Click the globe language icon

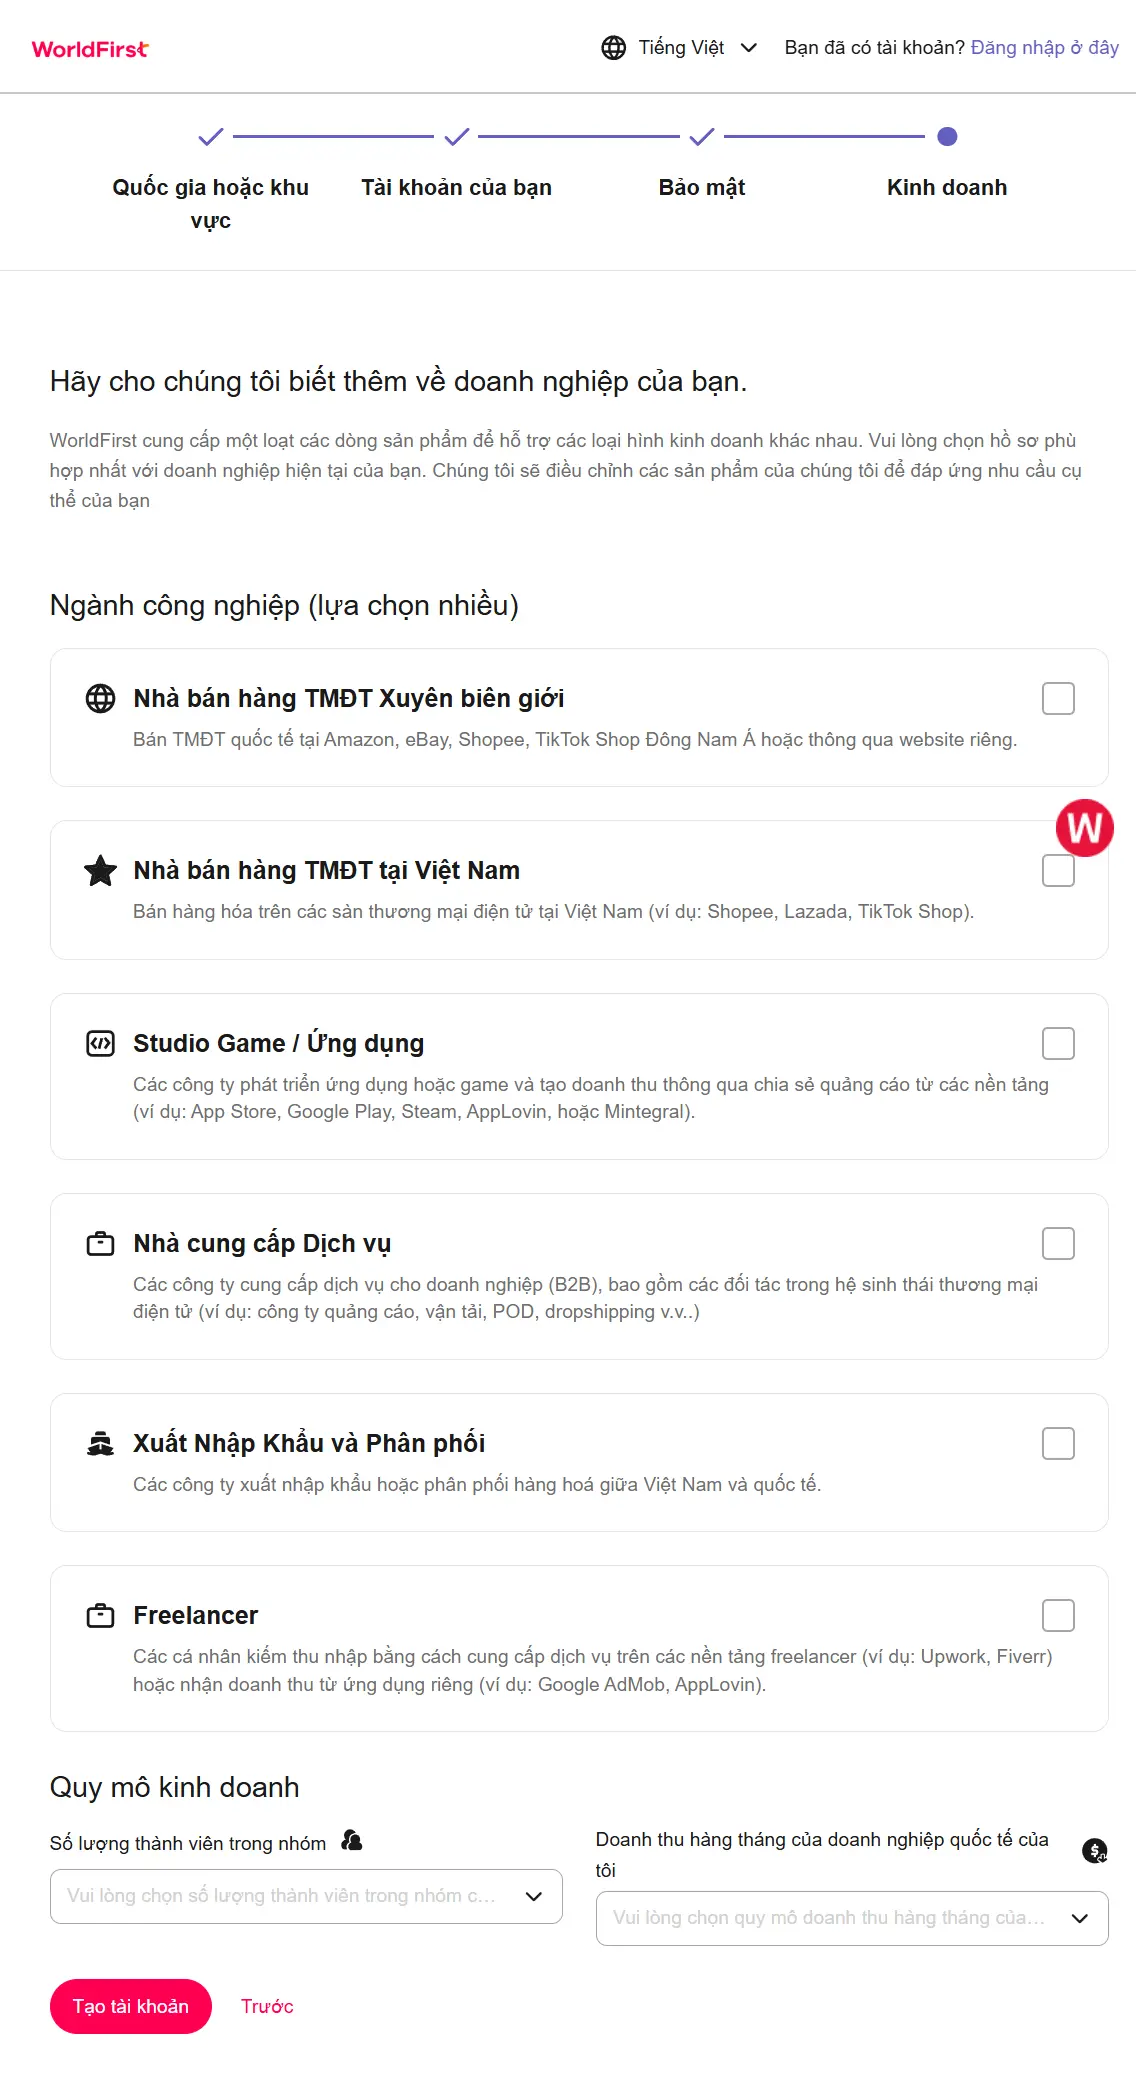(x=613, y=48)
